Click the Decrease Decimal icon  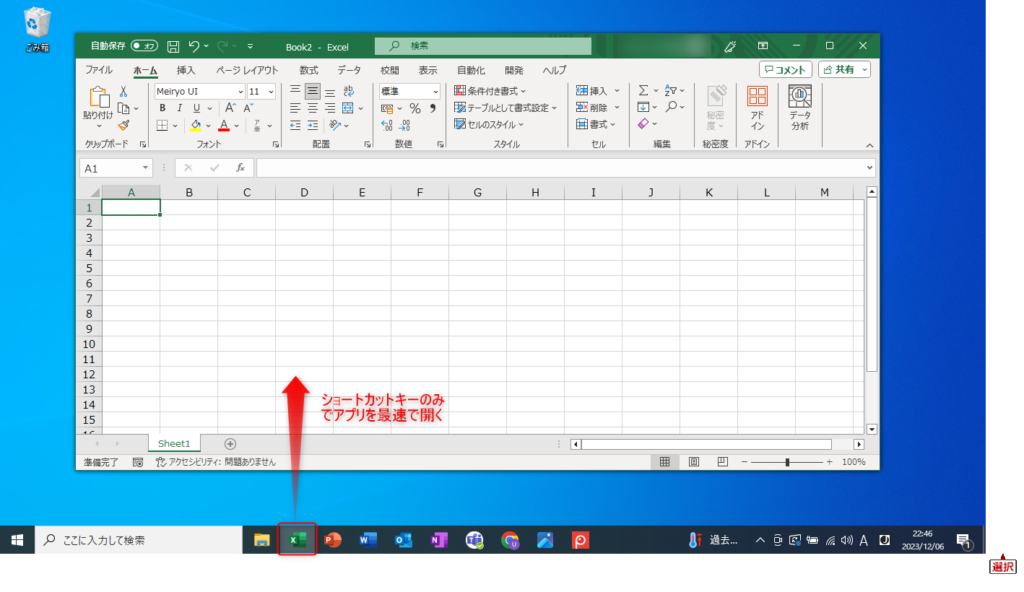[x=405, y=125]
